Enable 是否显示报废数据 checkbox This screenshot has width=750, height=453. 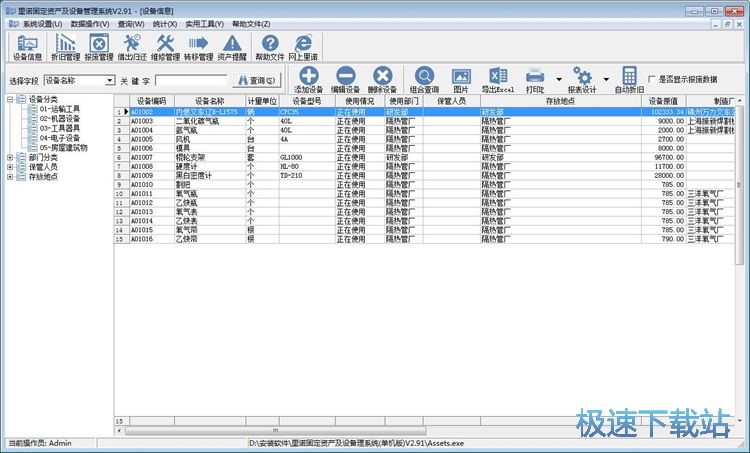(x=652, y=79)
